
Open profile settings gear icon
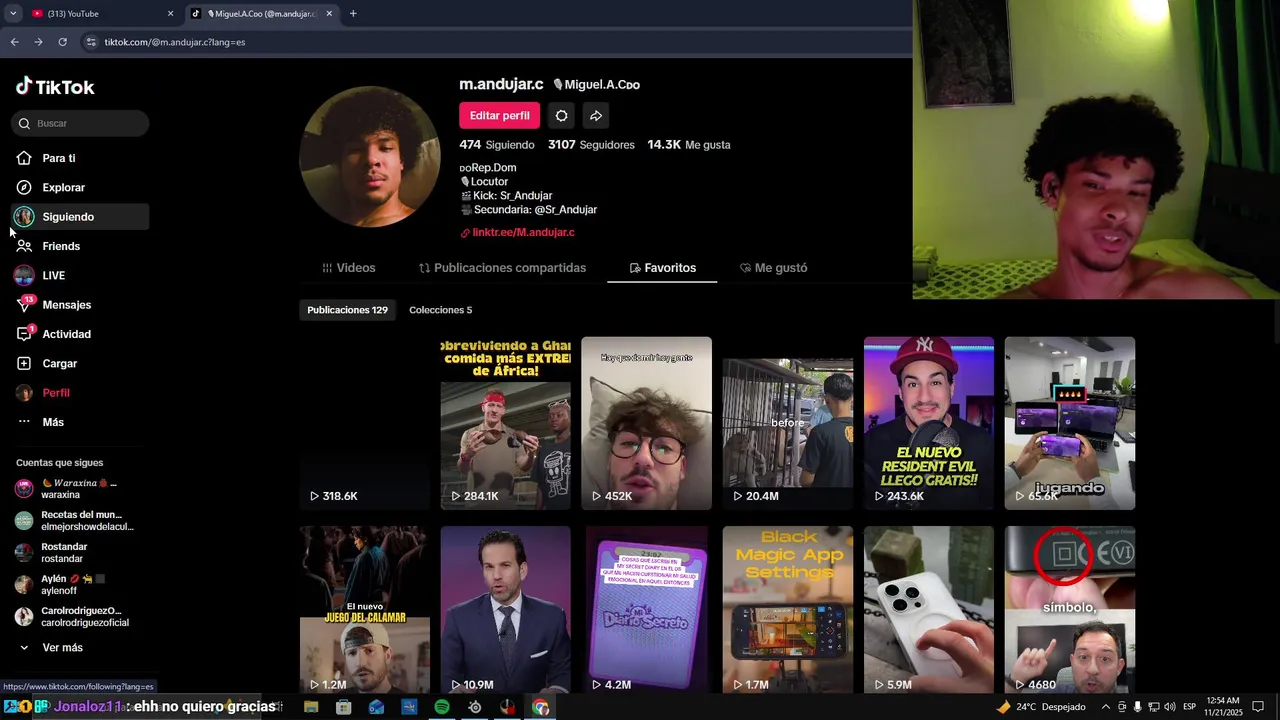click(x=561, y=116)
